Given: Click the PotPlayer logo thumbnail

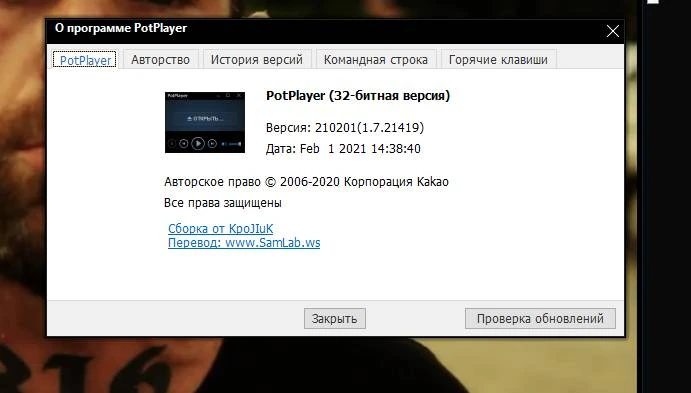Looking at the screenshot, I should [x=205, y=122].
